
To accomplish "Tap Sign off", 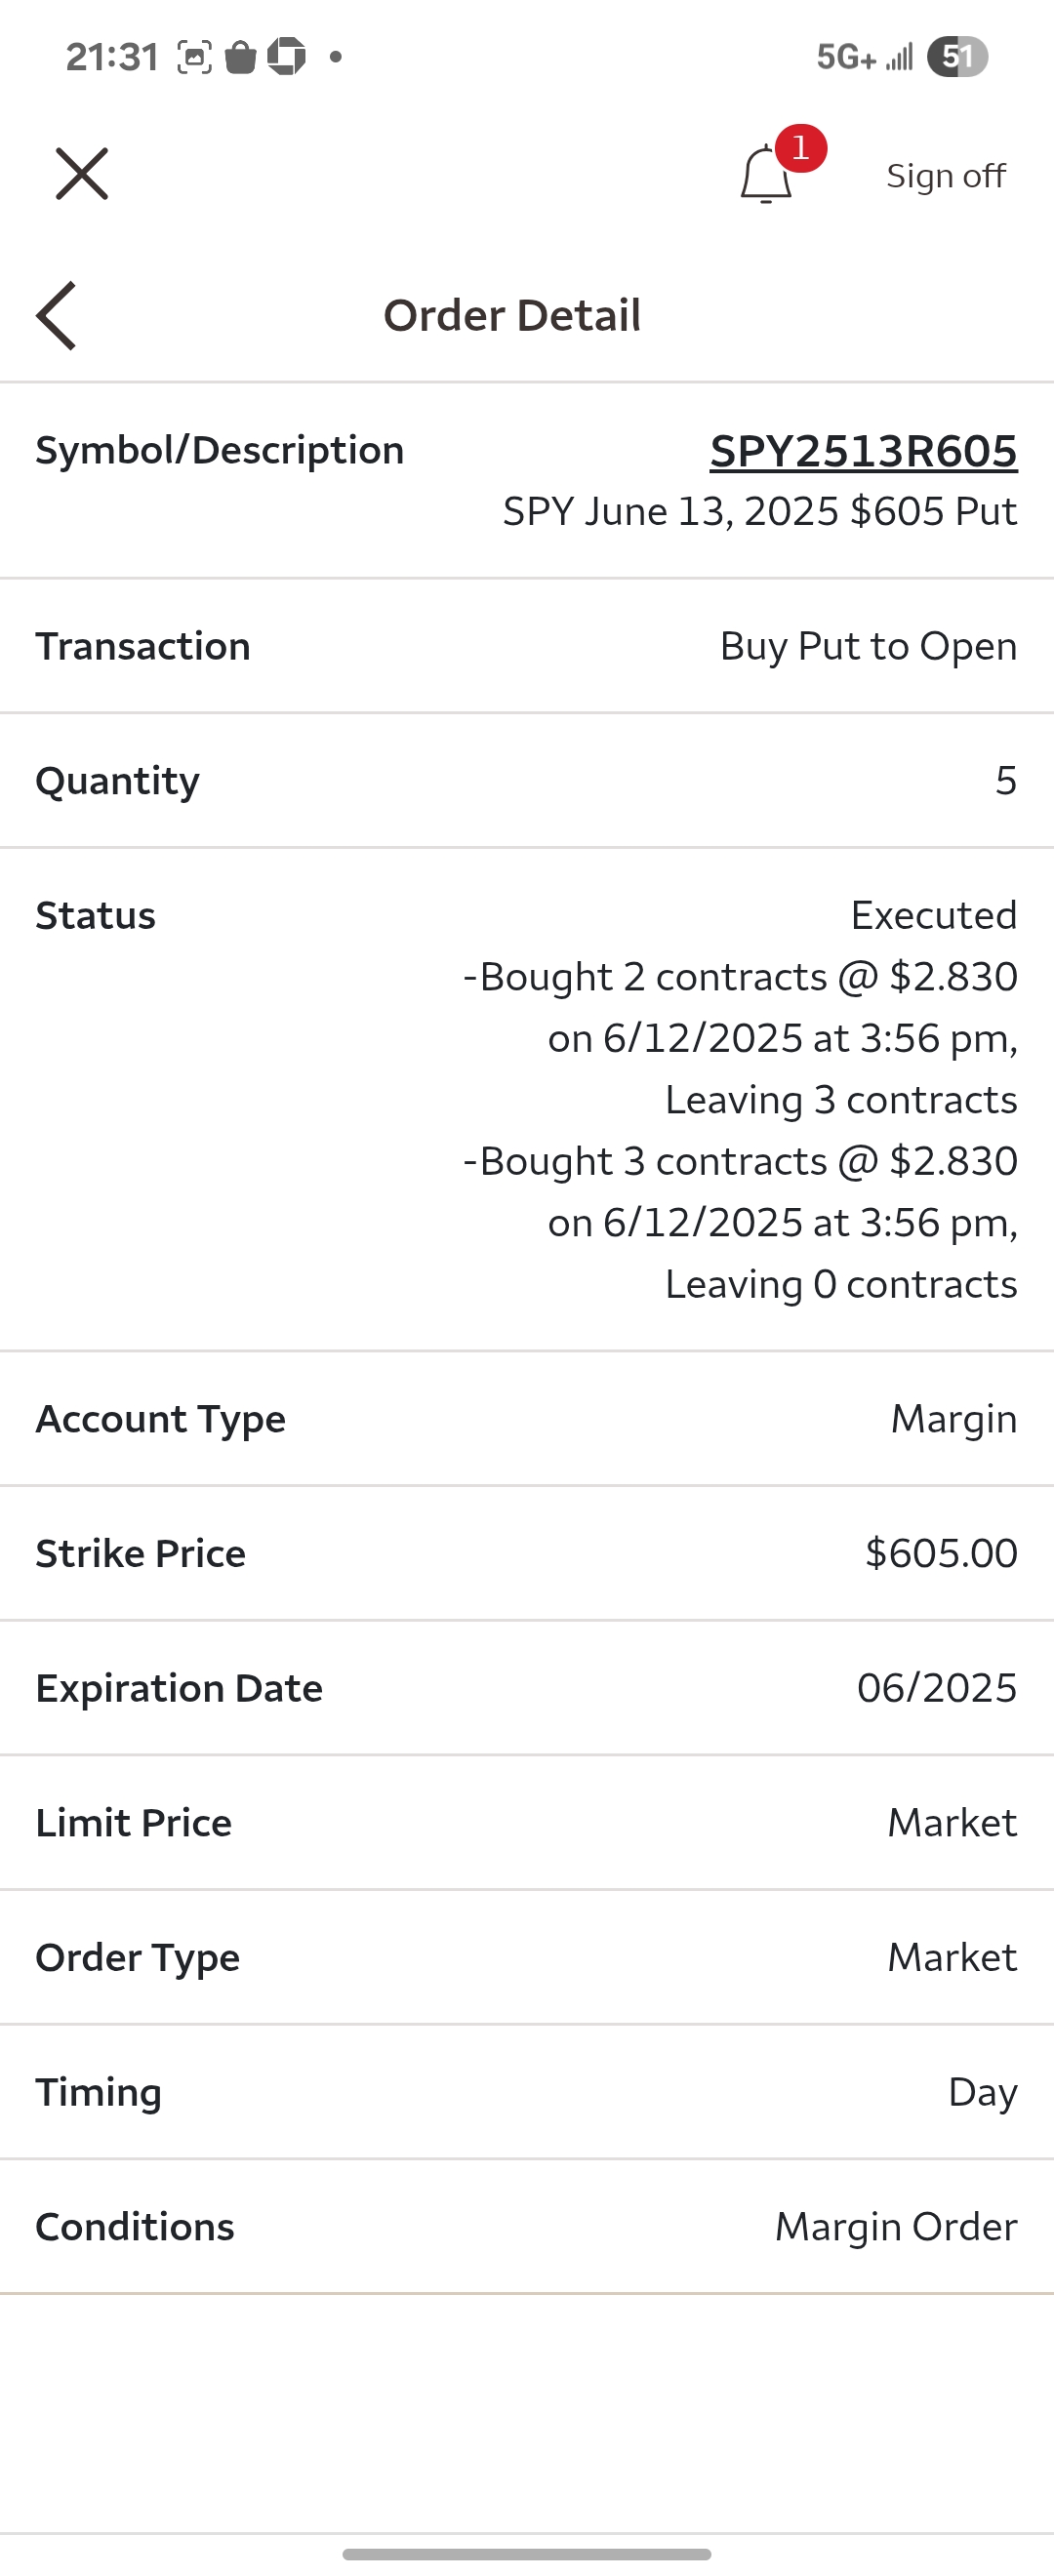I will click(946, 176).
